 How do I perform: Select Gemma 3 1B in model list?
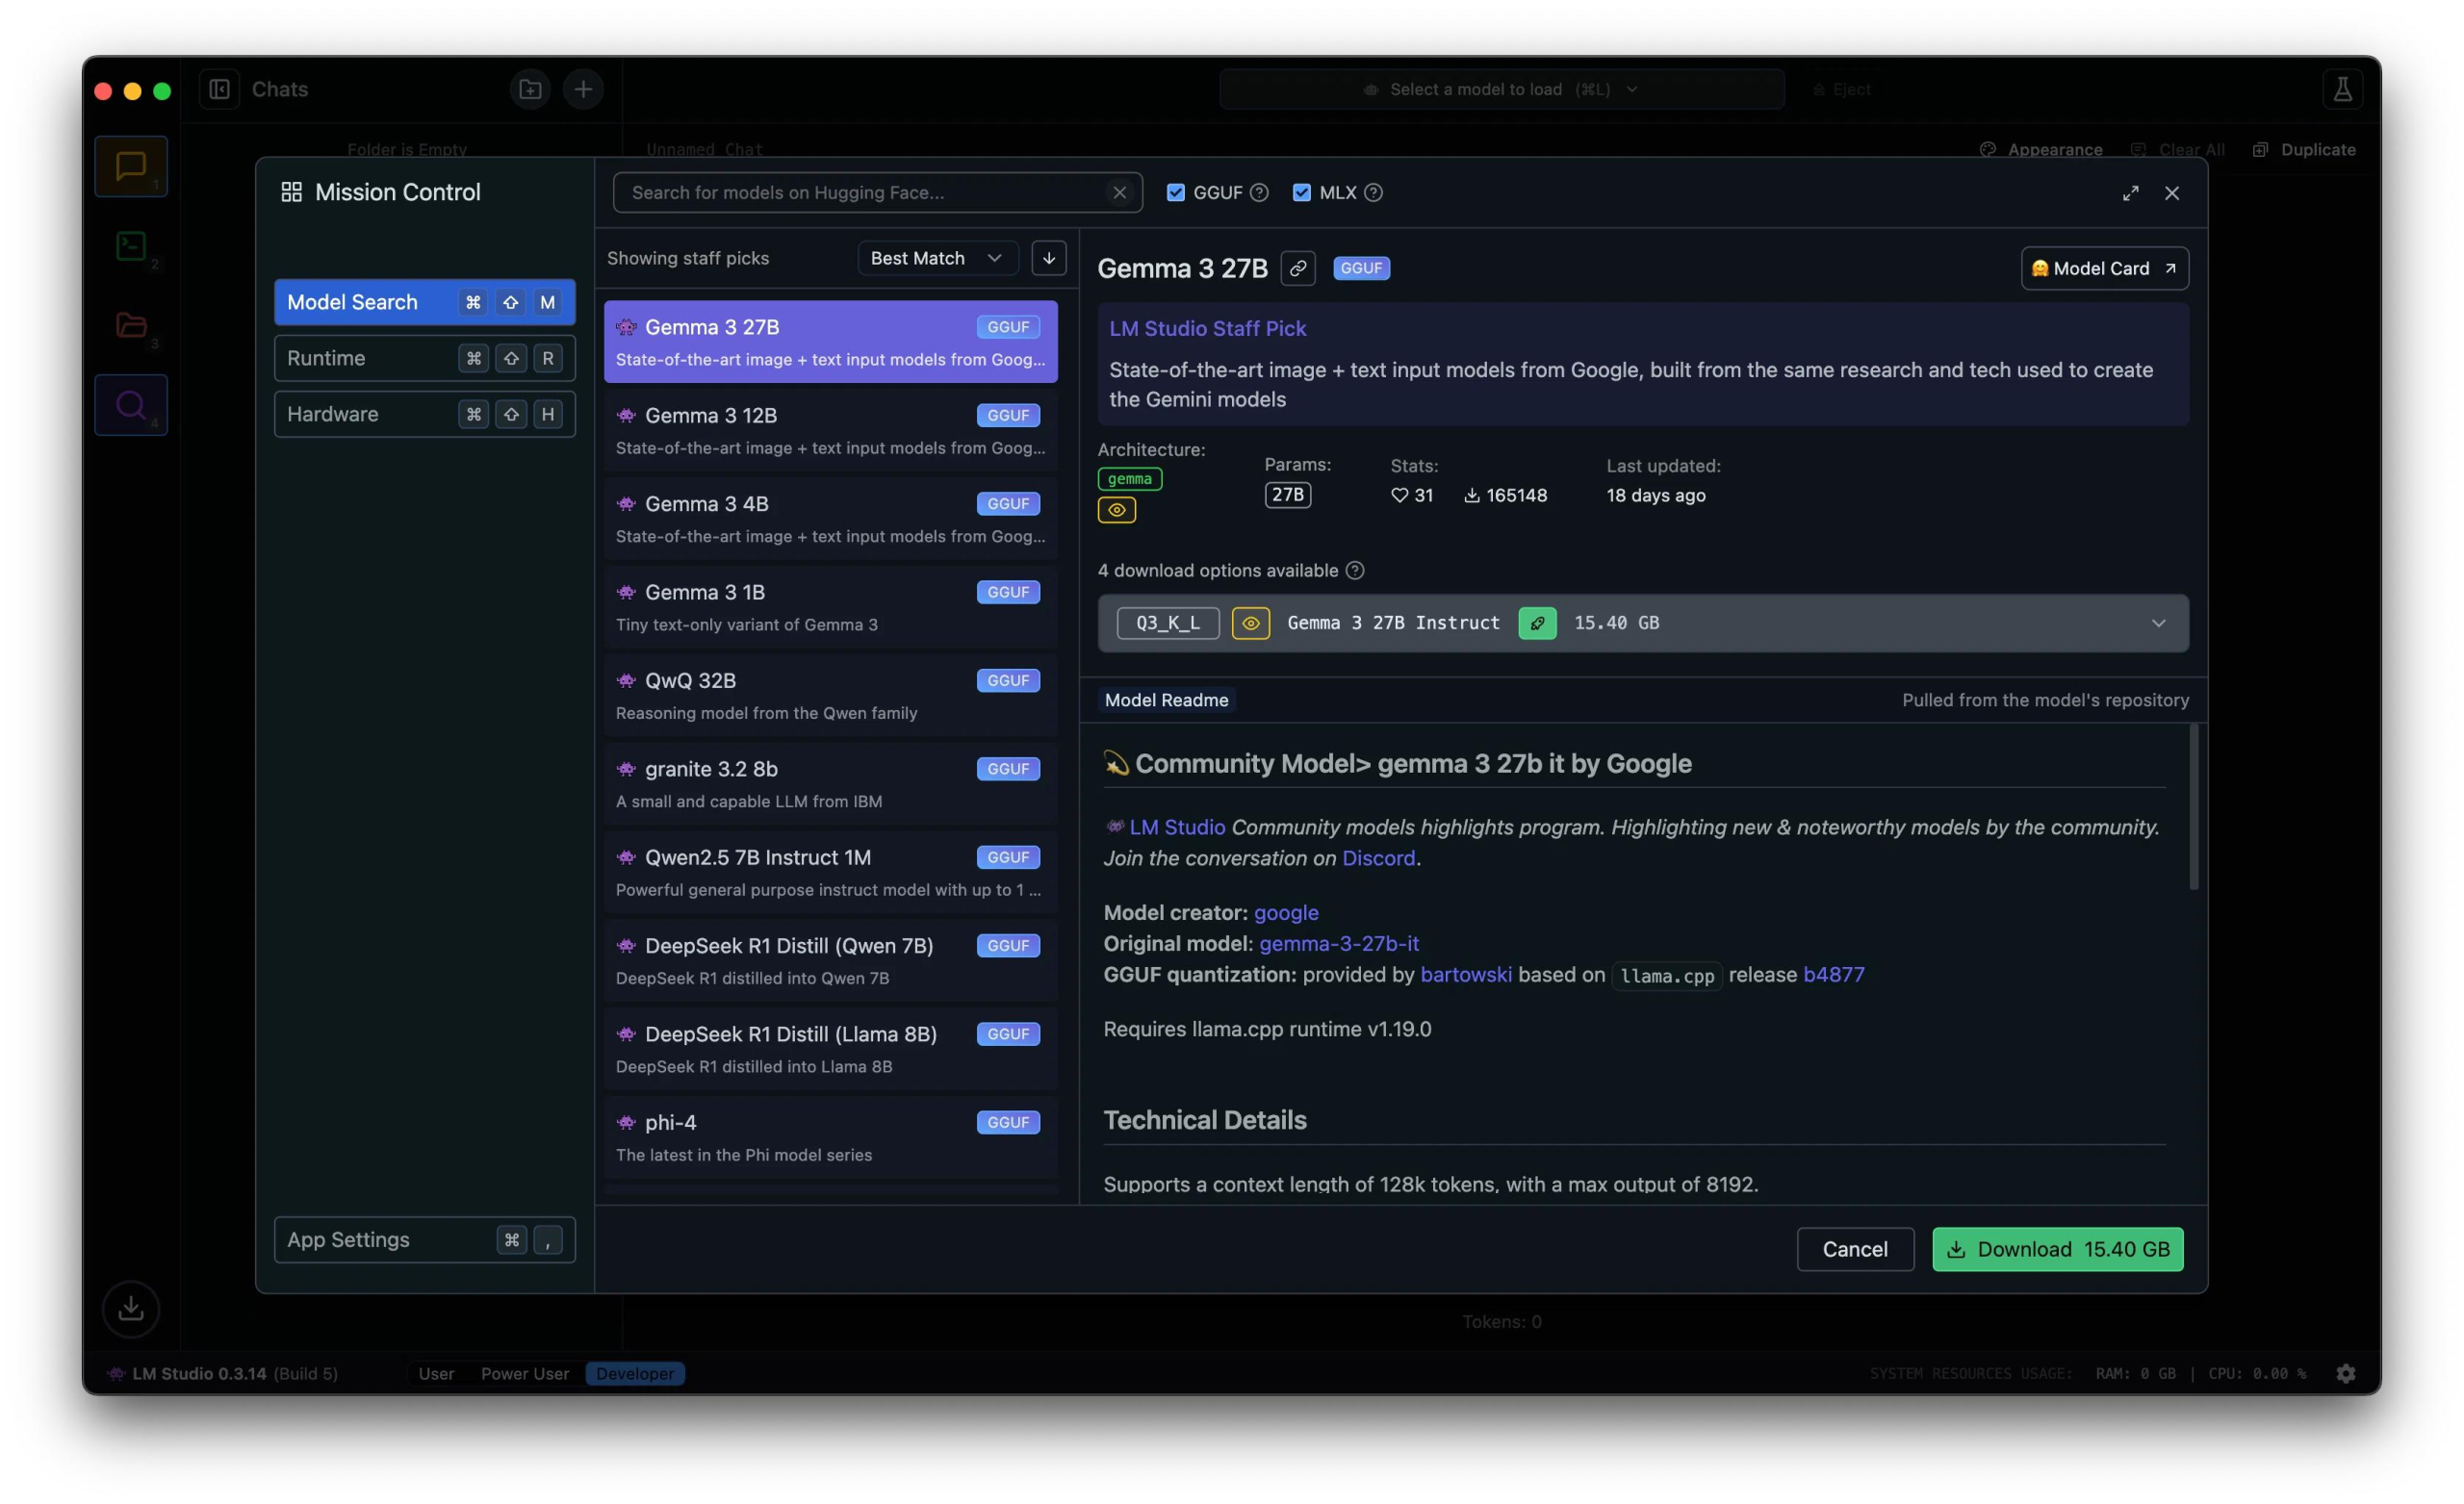pyautogui.click(x=830, y=607)
